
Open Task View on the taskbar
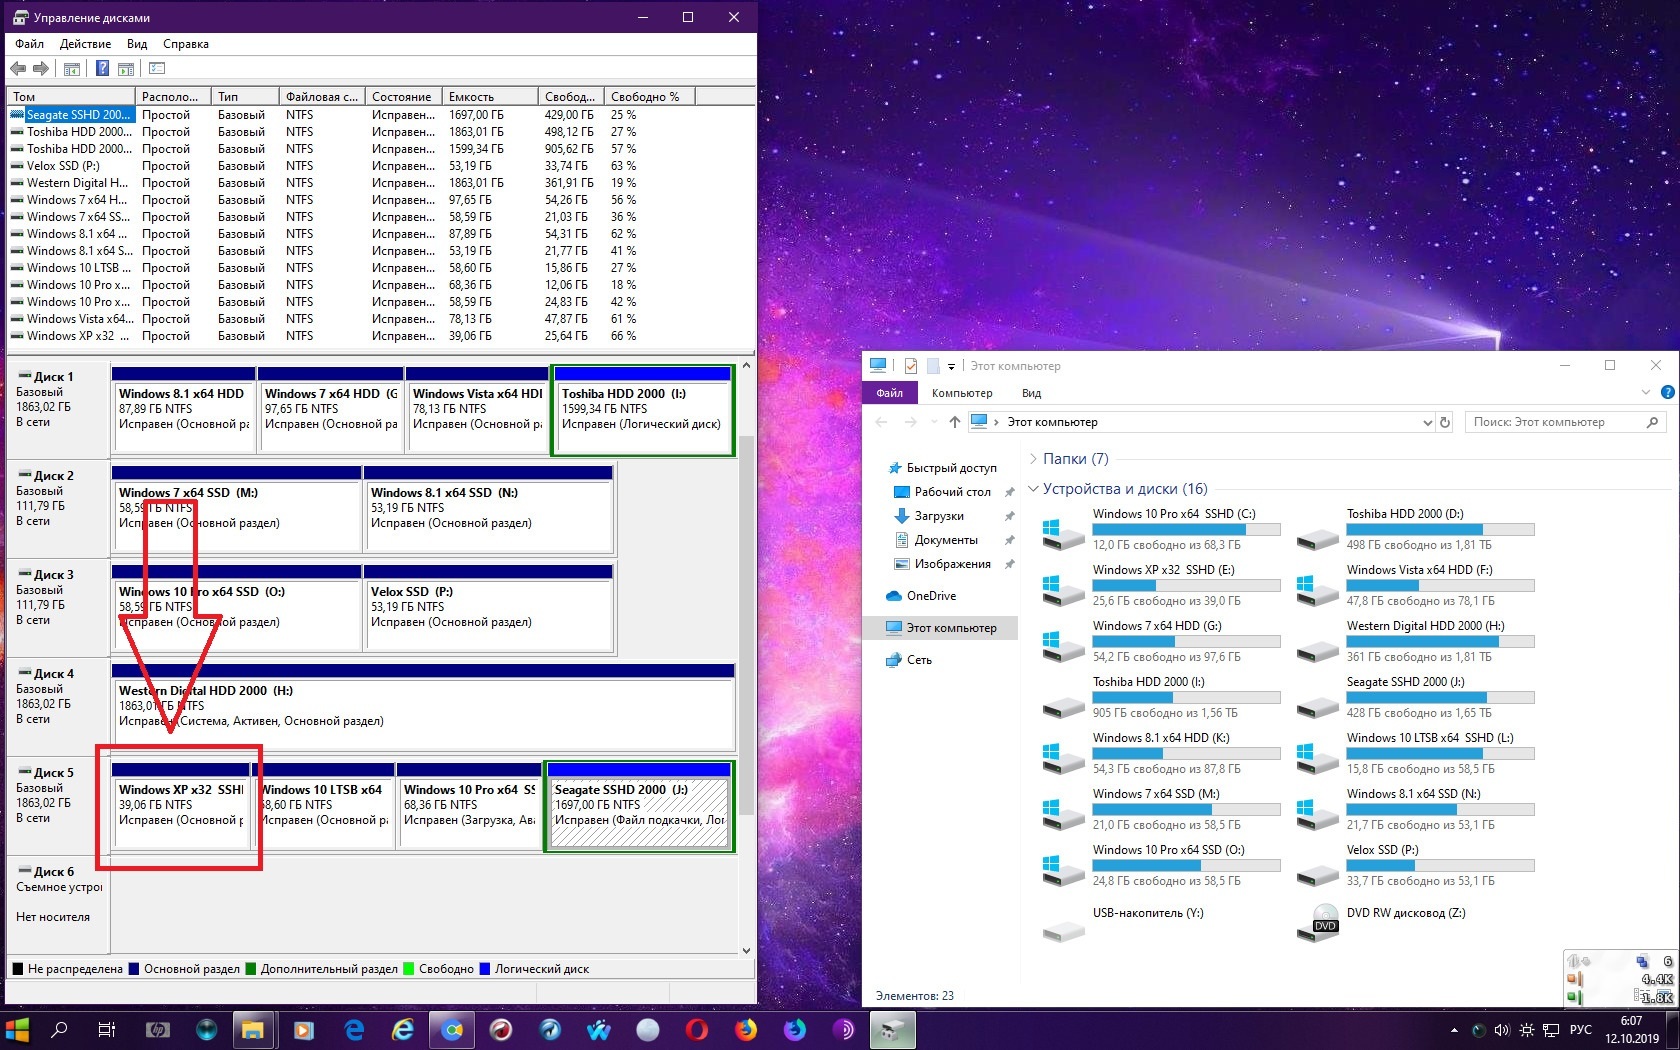pyautogui.click(x=107, y=1029)
